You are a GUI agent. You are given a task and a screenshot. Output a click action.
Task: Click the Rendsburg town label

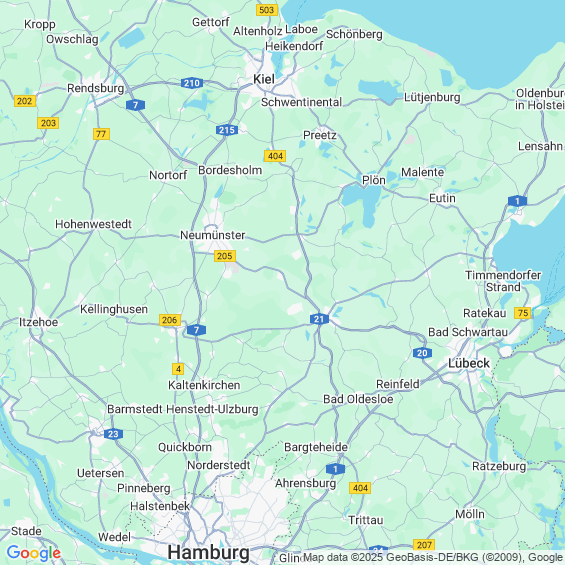click(x=95, y=88)
